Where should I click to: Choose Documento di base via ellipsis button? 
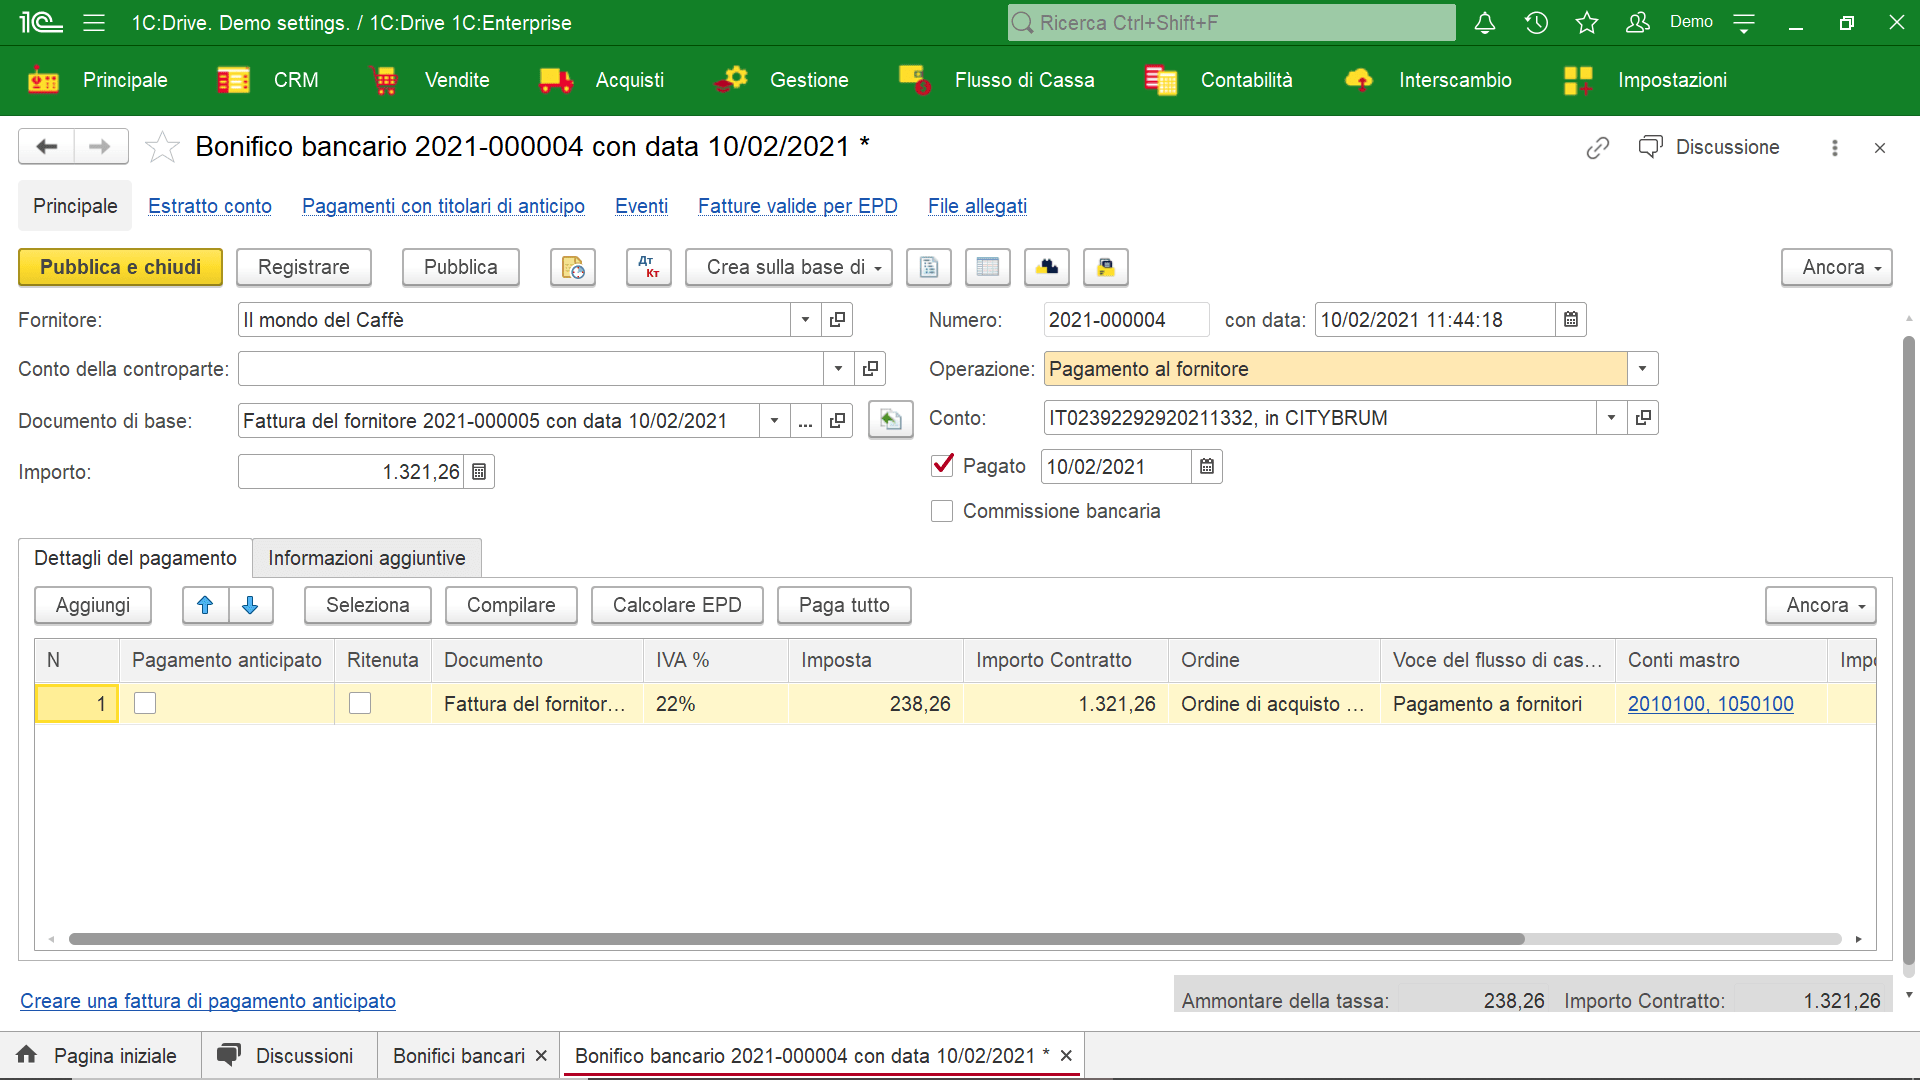805,421
